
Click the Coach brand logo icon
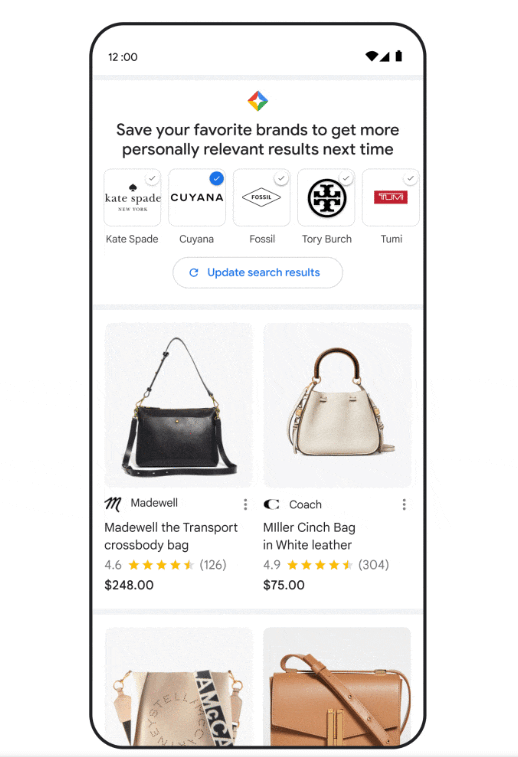tap(271, 505)
